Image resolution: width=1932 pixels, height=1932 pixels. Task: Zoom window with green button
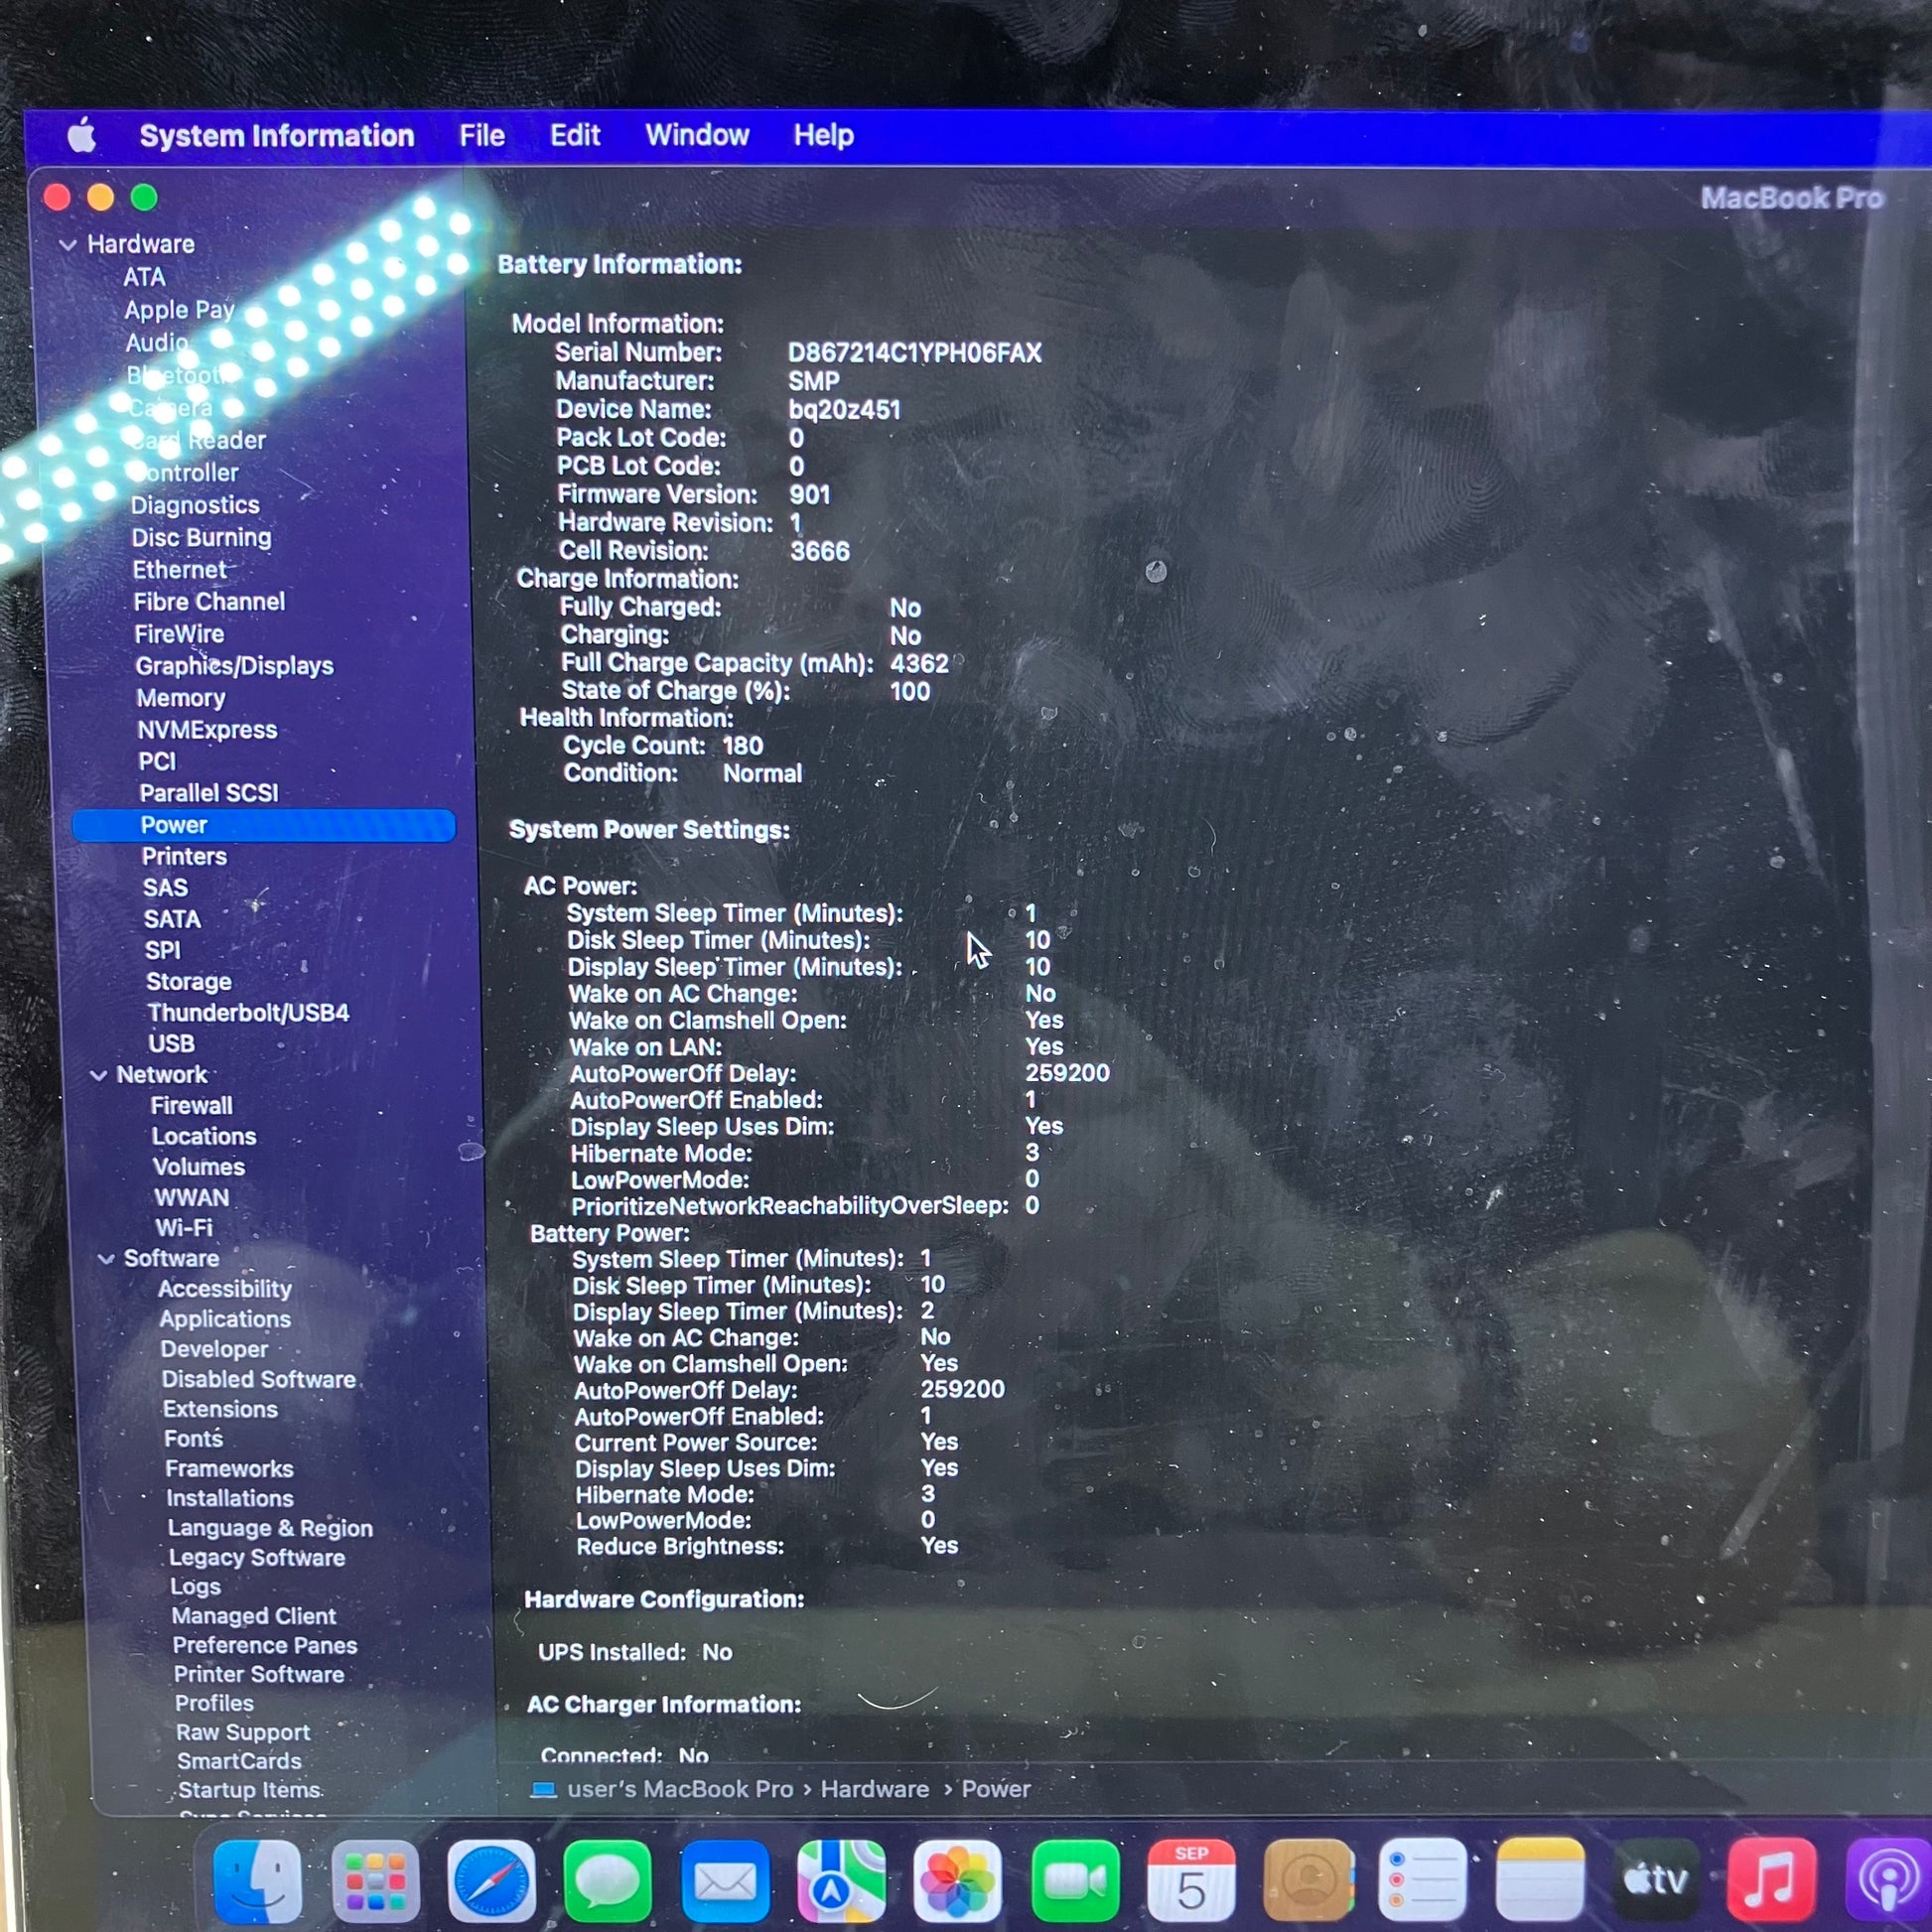(x=144, y=198)
